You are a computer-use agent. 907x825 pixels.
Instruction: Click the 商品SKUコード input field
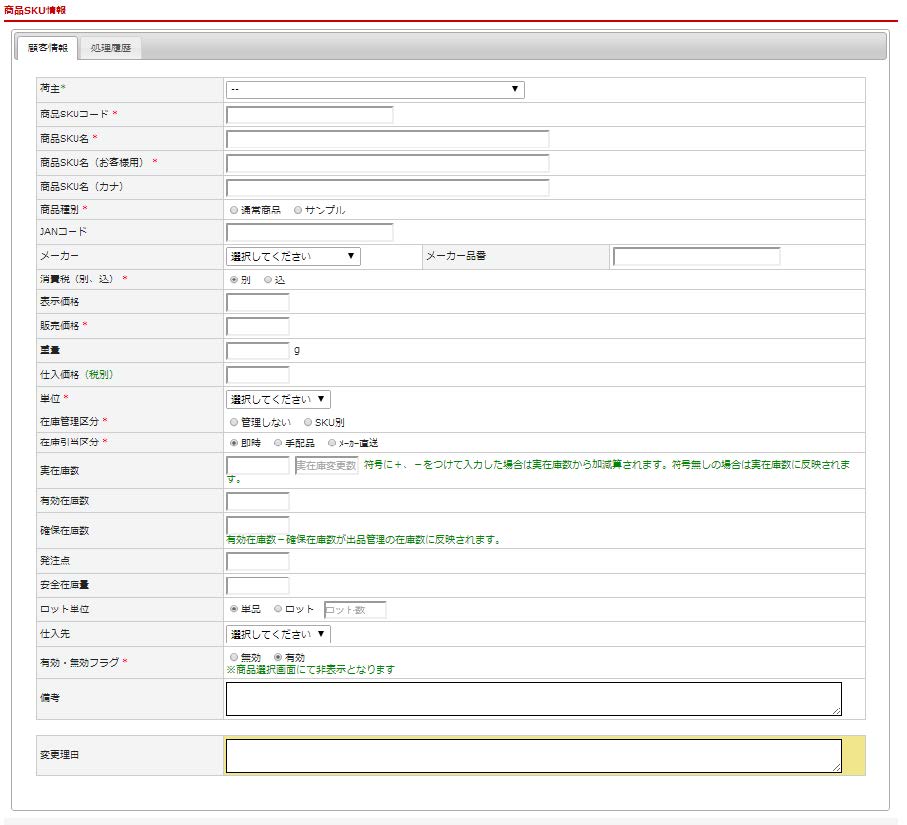(310, 115)
